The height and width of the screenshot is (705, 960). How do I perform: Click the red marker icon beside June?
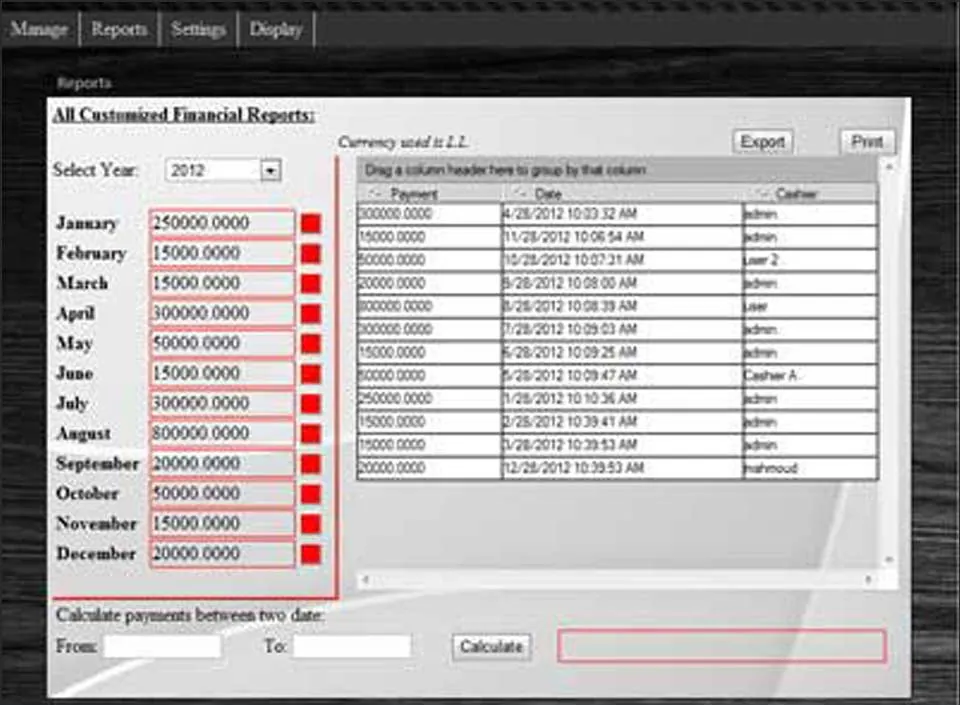coord(311,373)
